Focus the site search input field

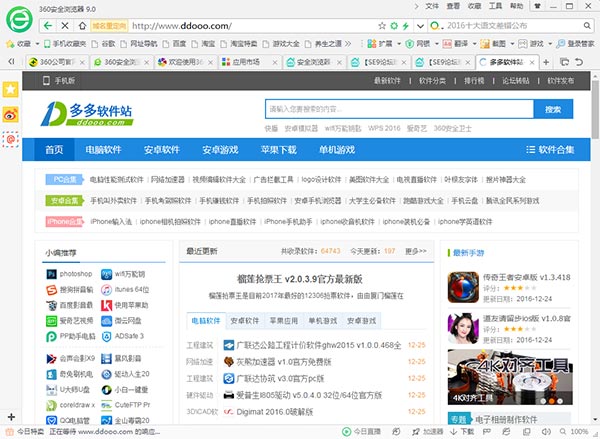(399, 109)
